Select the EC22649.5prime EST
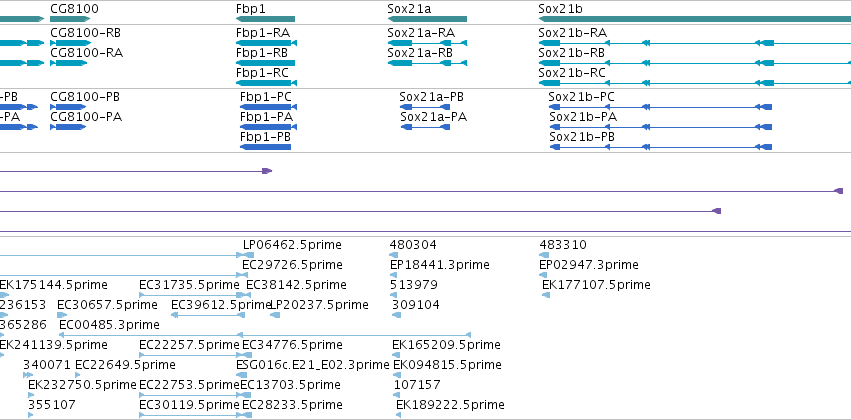Viewport: 851px width, 420px height. coord(78,375)
